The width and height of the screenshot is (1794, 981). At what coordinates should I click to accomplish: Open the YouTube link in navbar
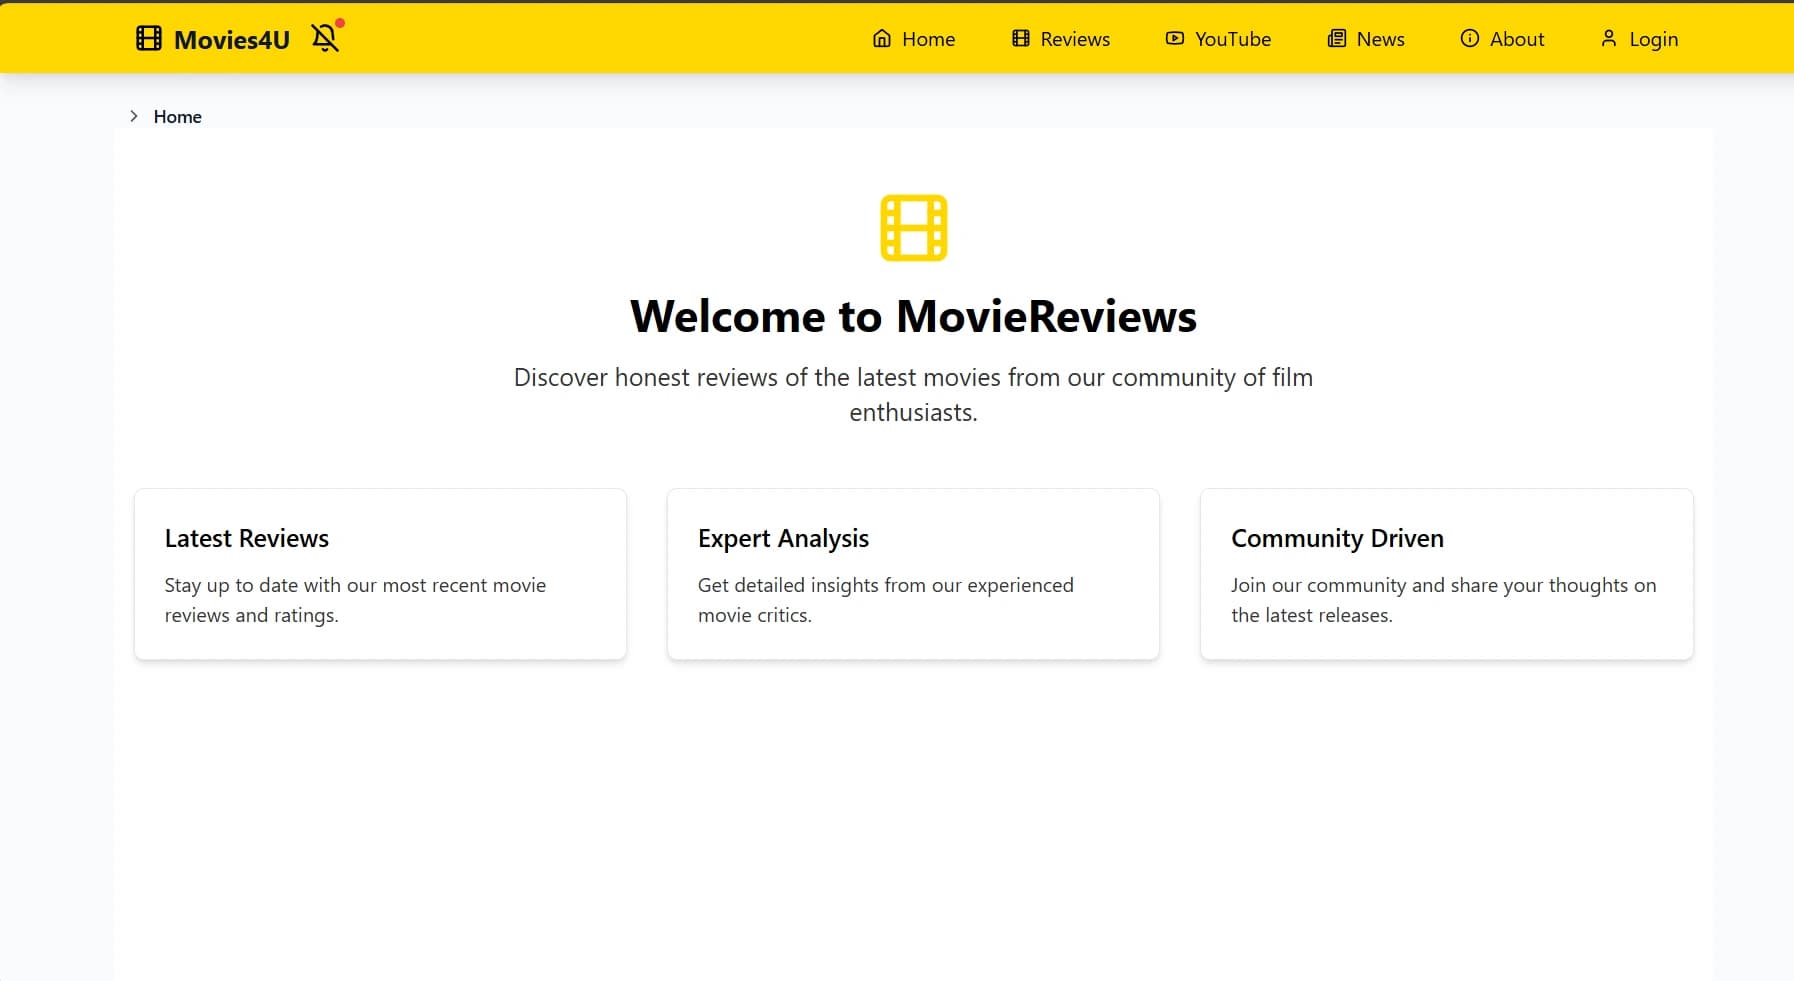[1232, 38]
